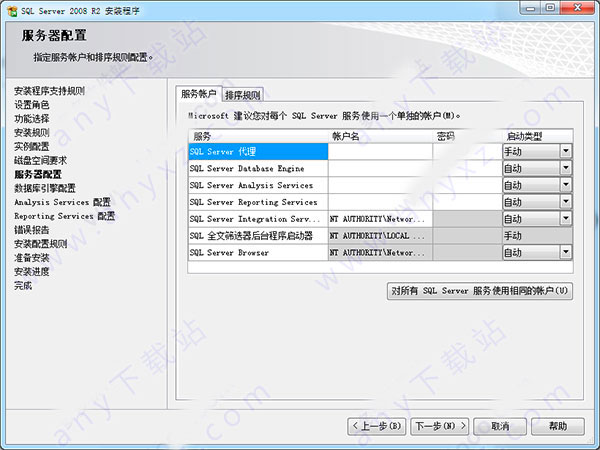Image resolution: width=600 pixels, height=450 pixels.
Task: Click 错误报告 step in sidebar
Action: pos(32,230)
